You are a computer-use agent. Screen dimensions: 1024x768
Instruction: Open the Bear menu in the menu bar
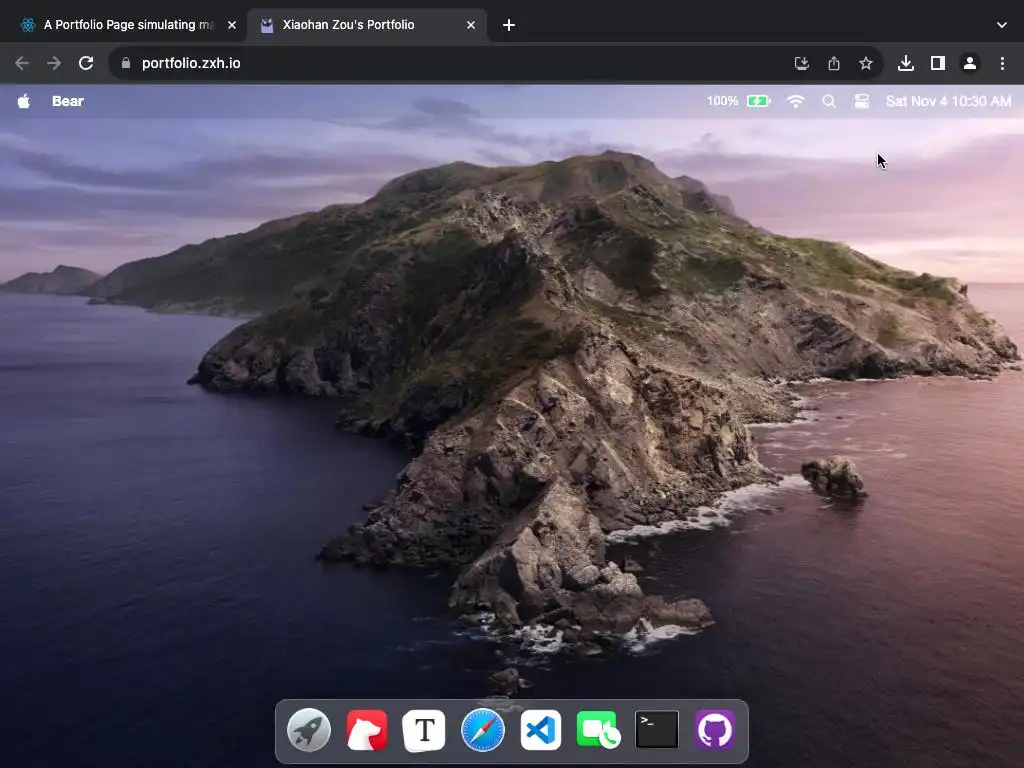click(68, 101)
